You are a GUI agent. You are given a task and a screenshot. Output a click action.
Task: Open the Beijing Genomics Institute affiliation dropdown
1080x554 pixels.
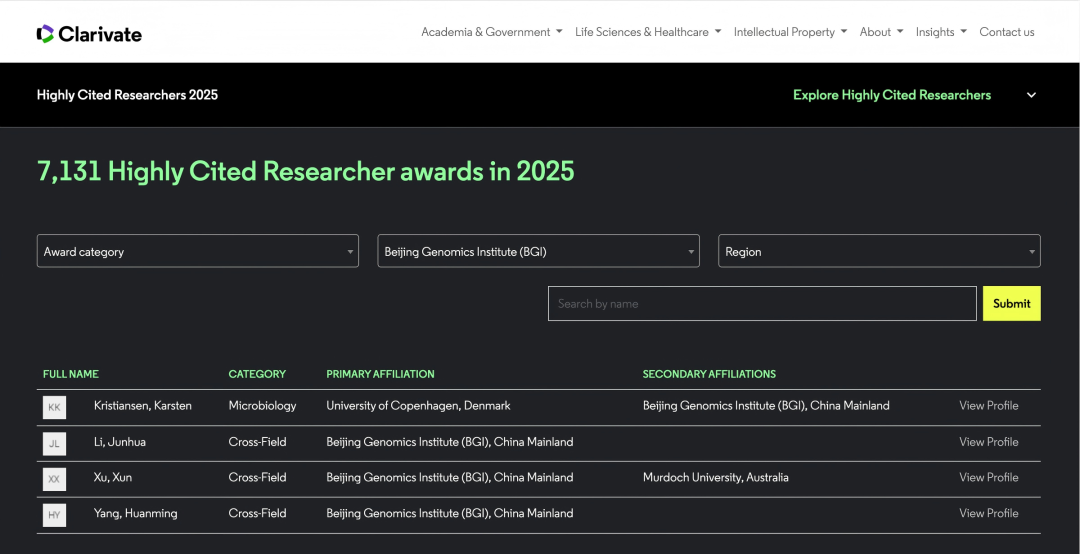(x=537, y=252)
